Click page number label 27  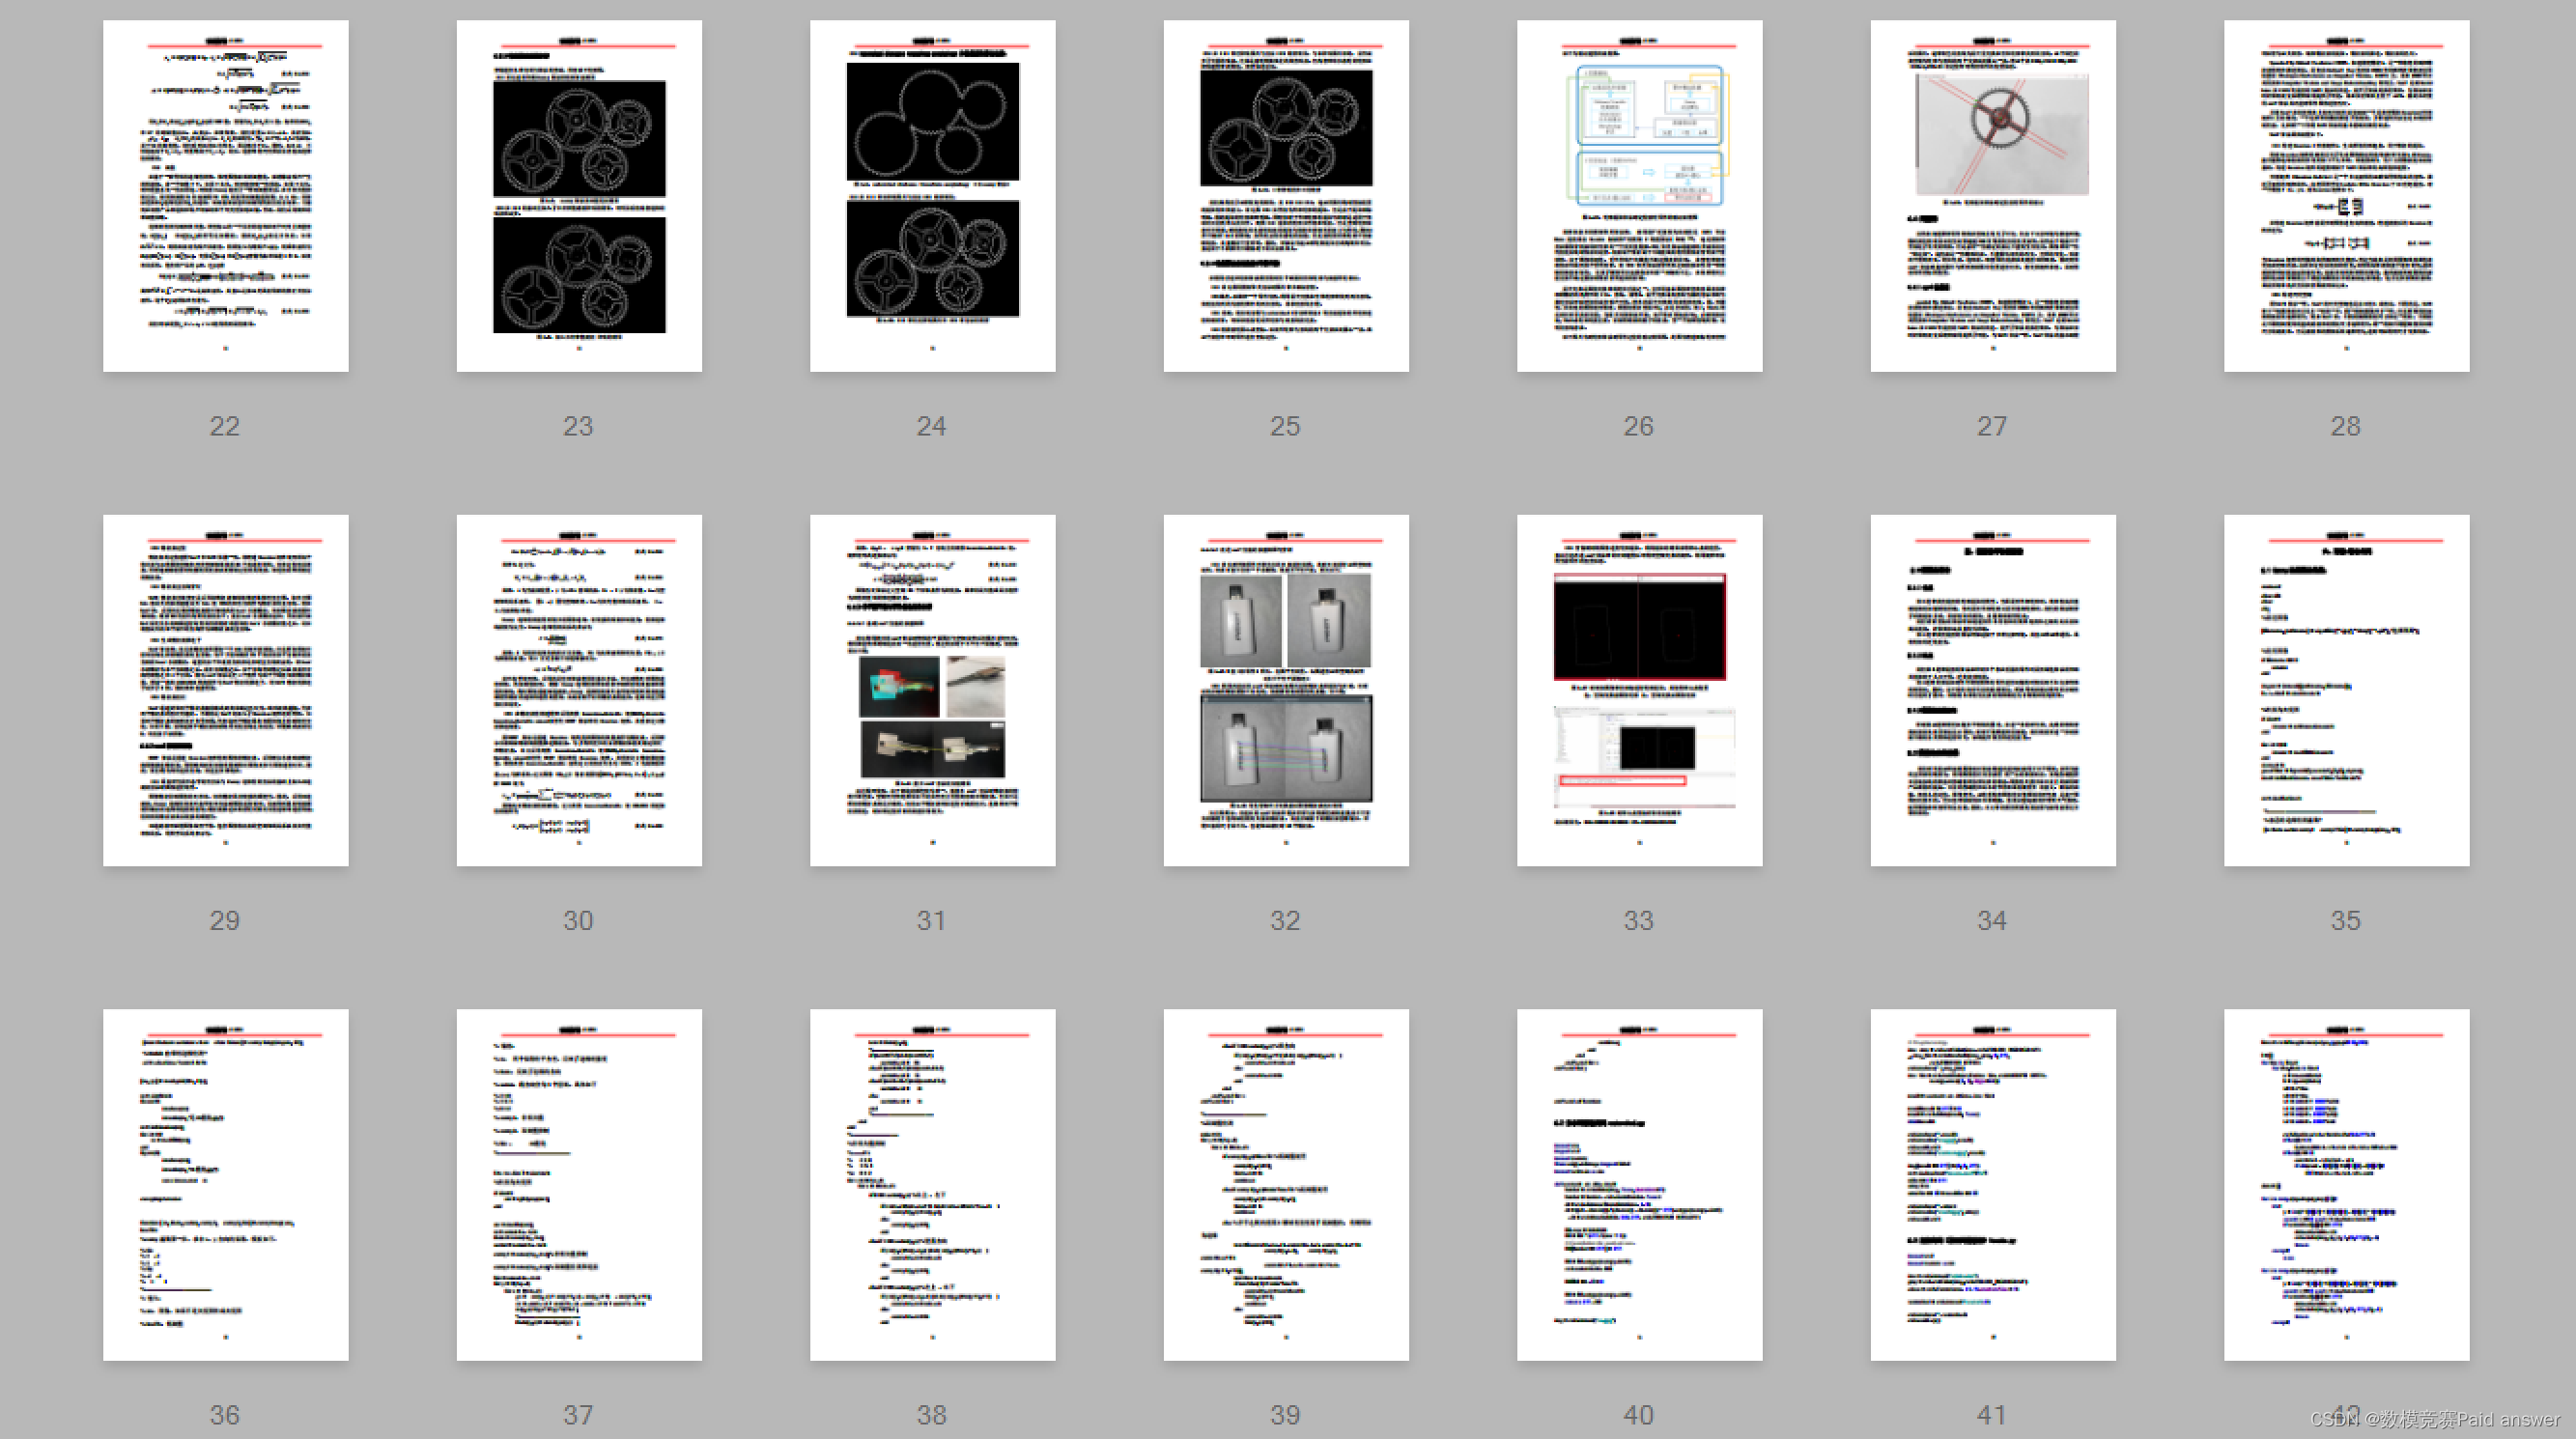(x=1992, y=426)
